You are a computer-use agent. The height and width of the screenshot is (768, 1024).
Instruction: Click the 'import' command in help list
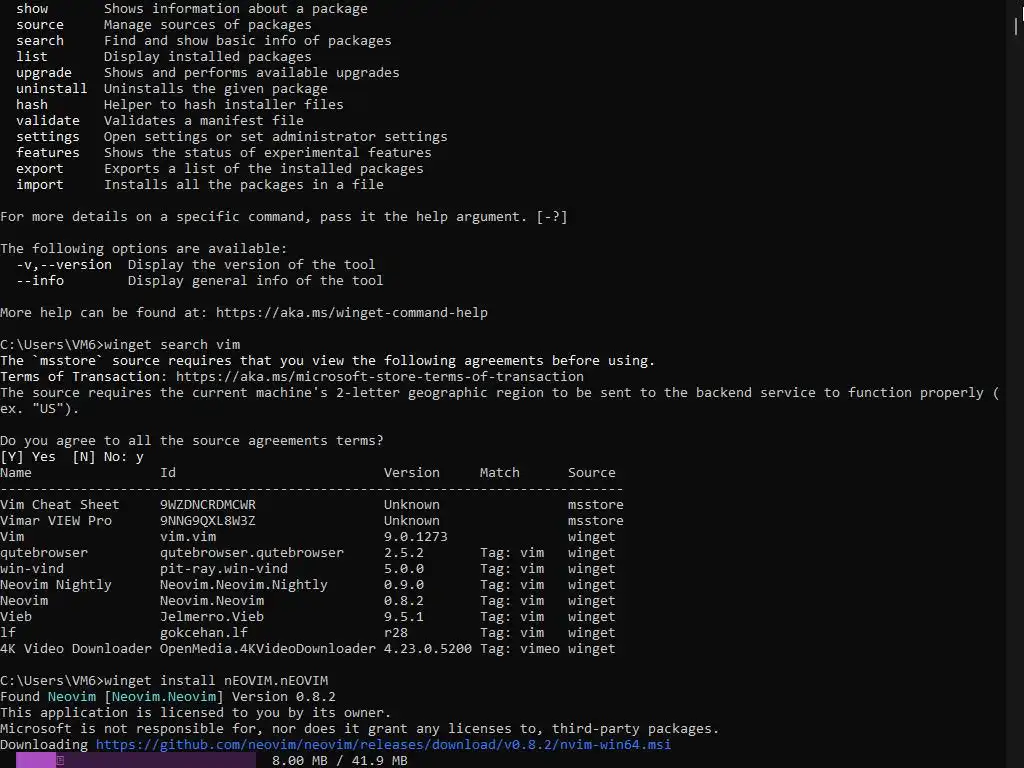point(40,185)
